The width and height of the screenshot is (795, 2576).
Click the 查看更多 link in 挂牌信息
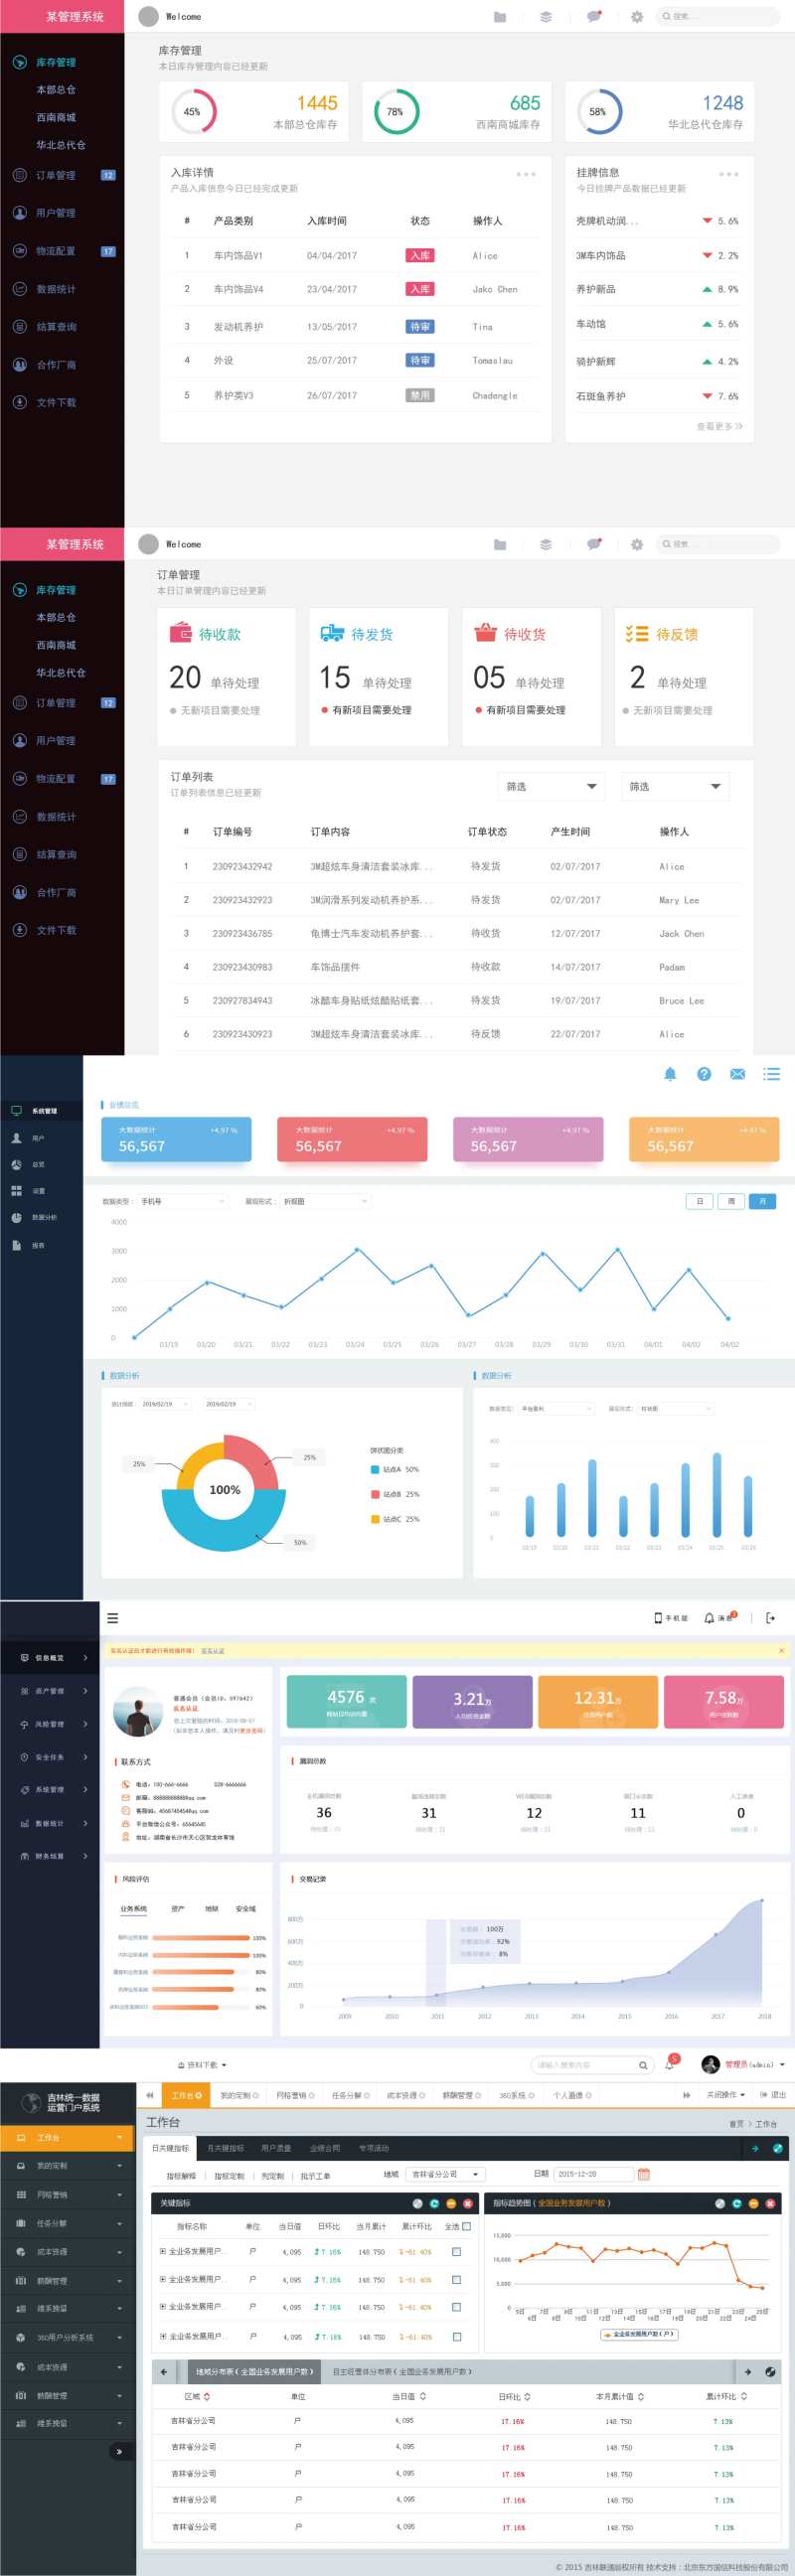(719, 426)
